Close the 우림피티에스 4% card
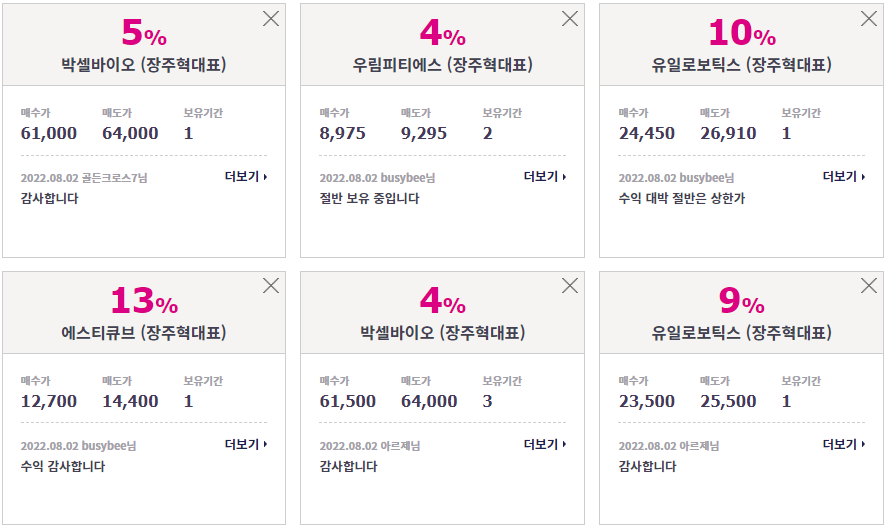Image resolution: width=890 pixels, height=525 pixels. tap(569, 19)
